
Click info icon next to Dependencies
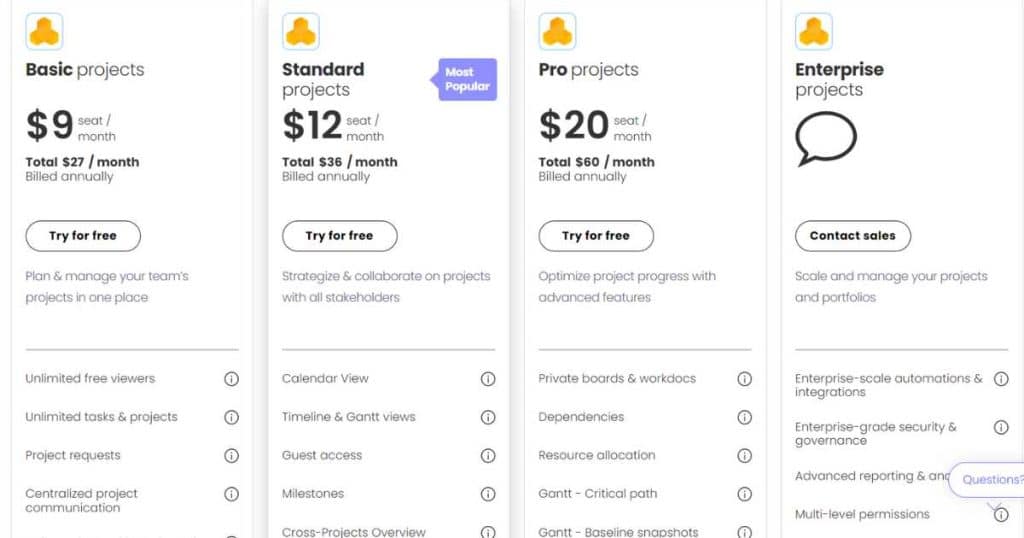[x=744, y=417]
